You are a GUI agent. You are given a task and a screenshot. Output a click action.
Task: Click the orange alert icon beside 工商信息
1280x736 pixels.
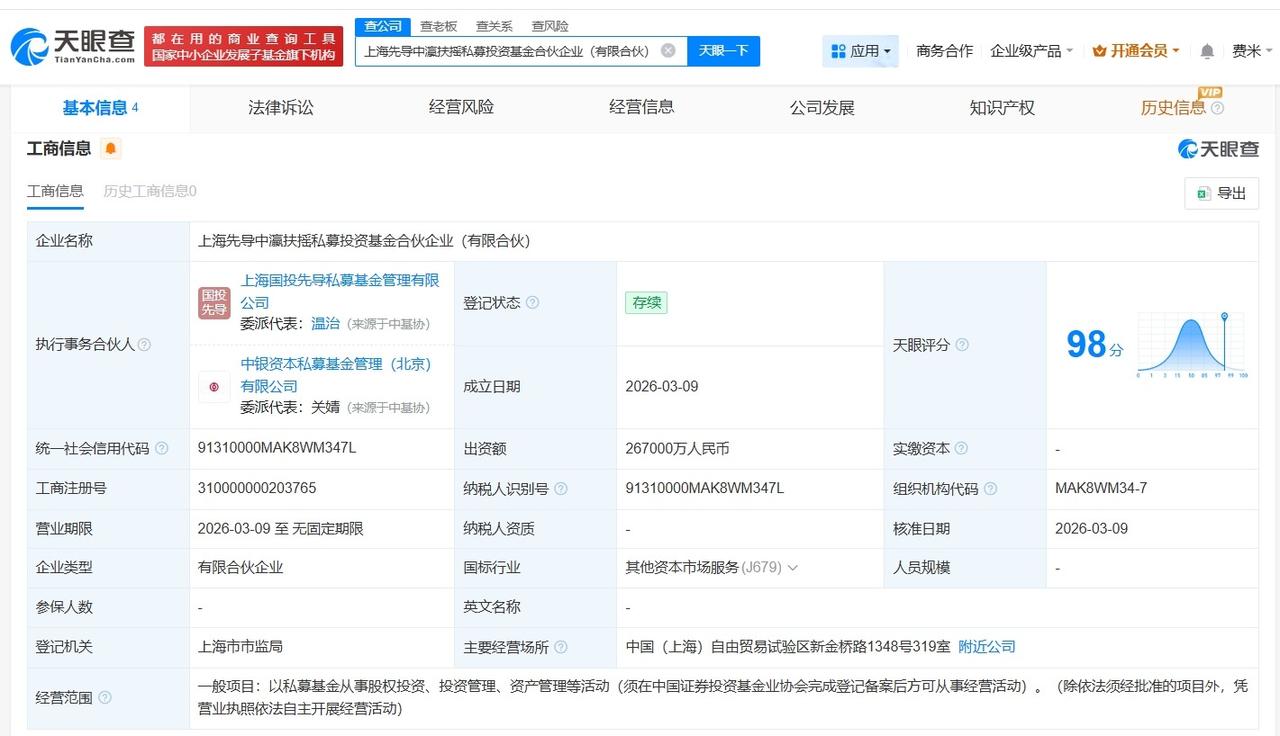point(111,148)
